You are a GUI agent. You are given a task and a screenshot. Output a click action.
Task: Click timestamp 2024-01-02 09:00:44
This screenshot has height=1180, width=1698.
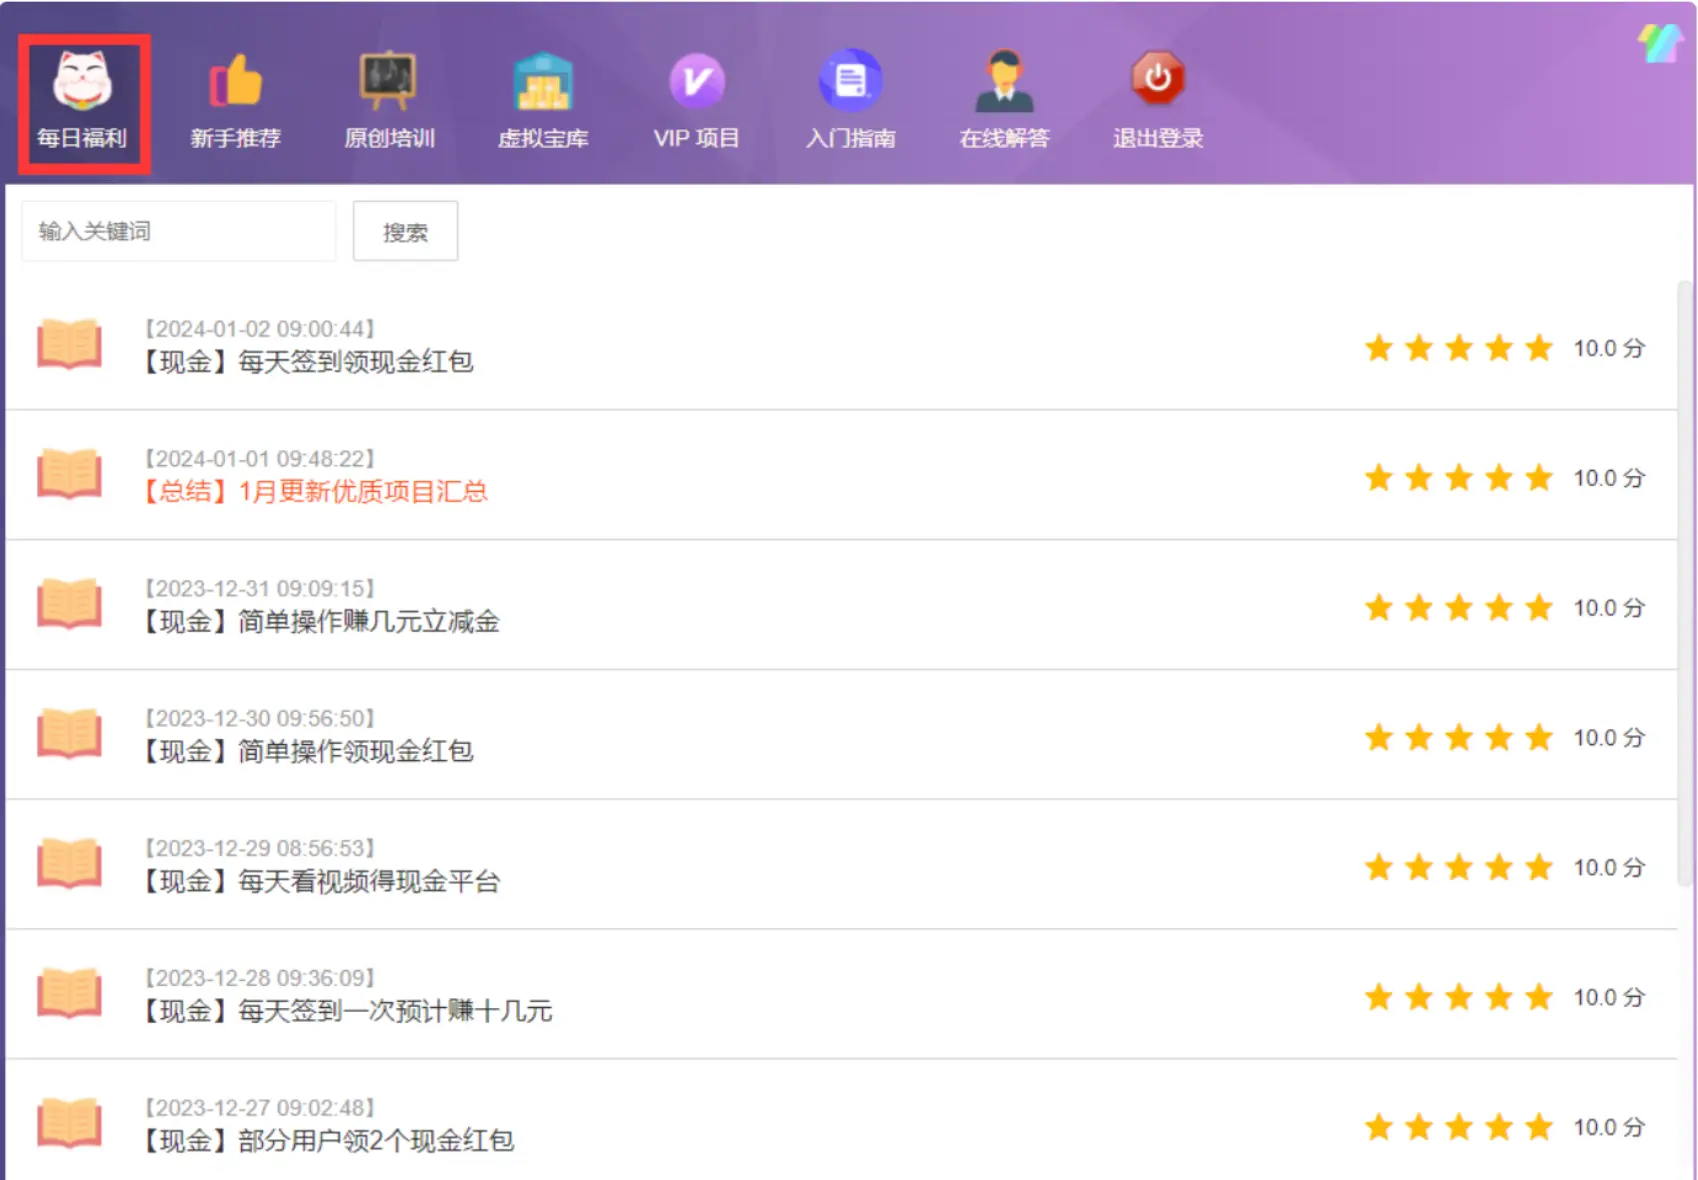pyautogui.click(x=260, y=329)
